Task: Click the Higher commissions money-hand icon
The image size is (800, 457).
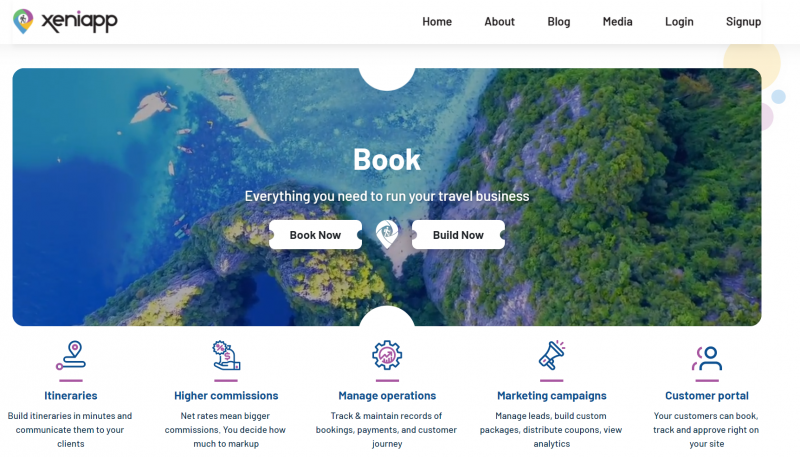Action: [226, 355]
